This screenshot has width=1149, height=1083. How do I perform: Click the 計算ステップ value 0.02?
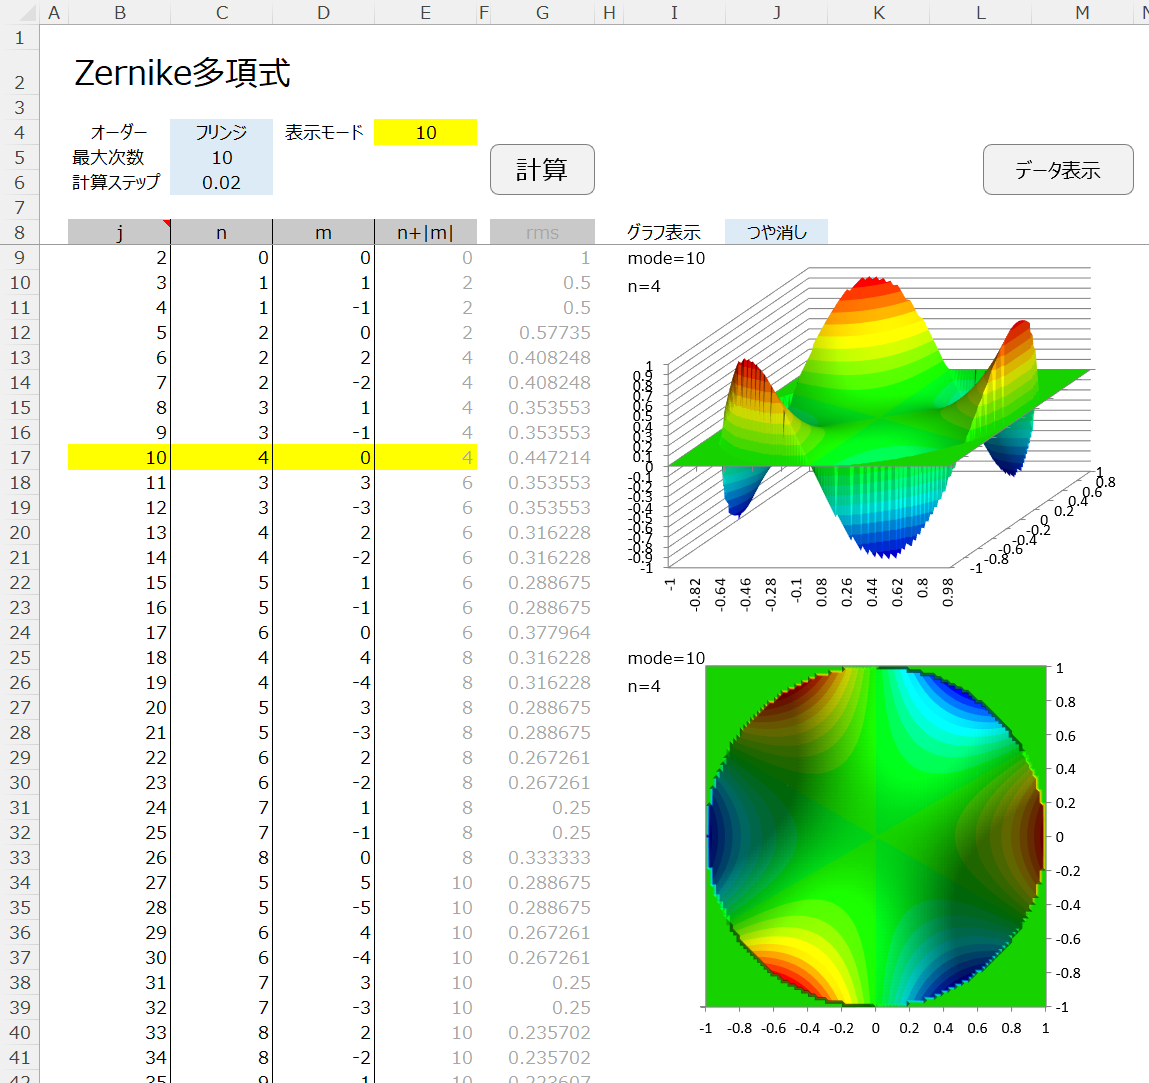pyautogui.click(x=221, y=183)
